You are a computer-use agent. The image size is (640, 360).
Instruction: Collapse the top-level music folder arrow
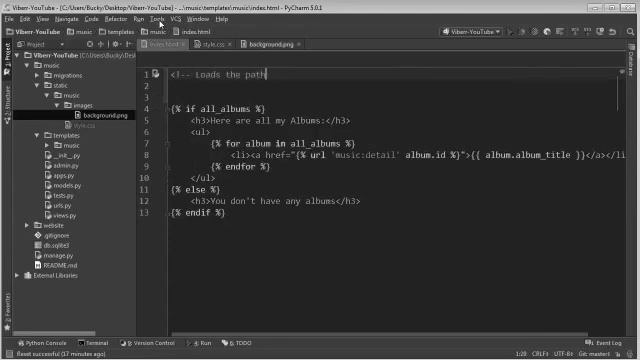(x=27, y=65)
